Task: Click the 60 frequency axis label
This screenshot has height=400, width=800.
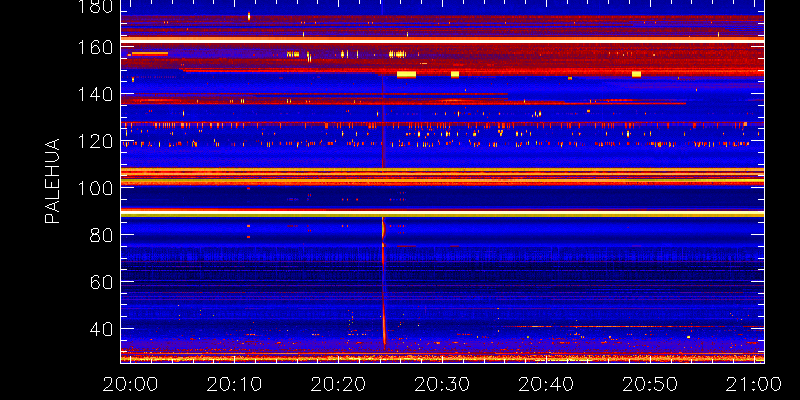Action: 101,282
